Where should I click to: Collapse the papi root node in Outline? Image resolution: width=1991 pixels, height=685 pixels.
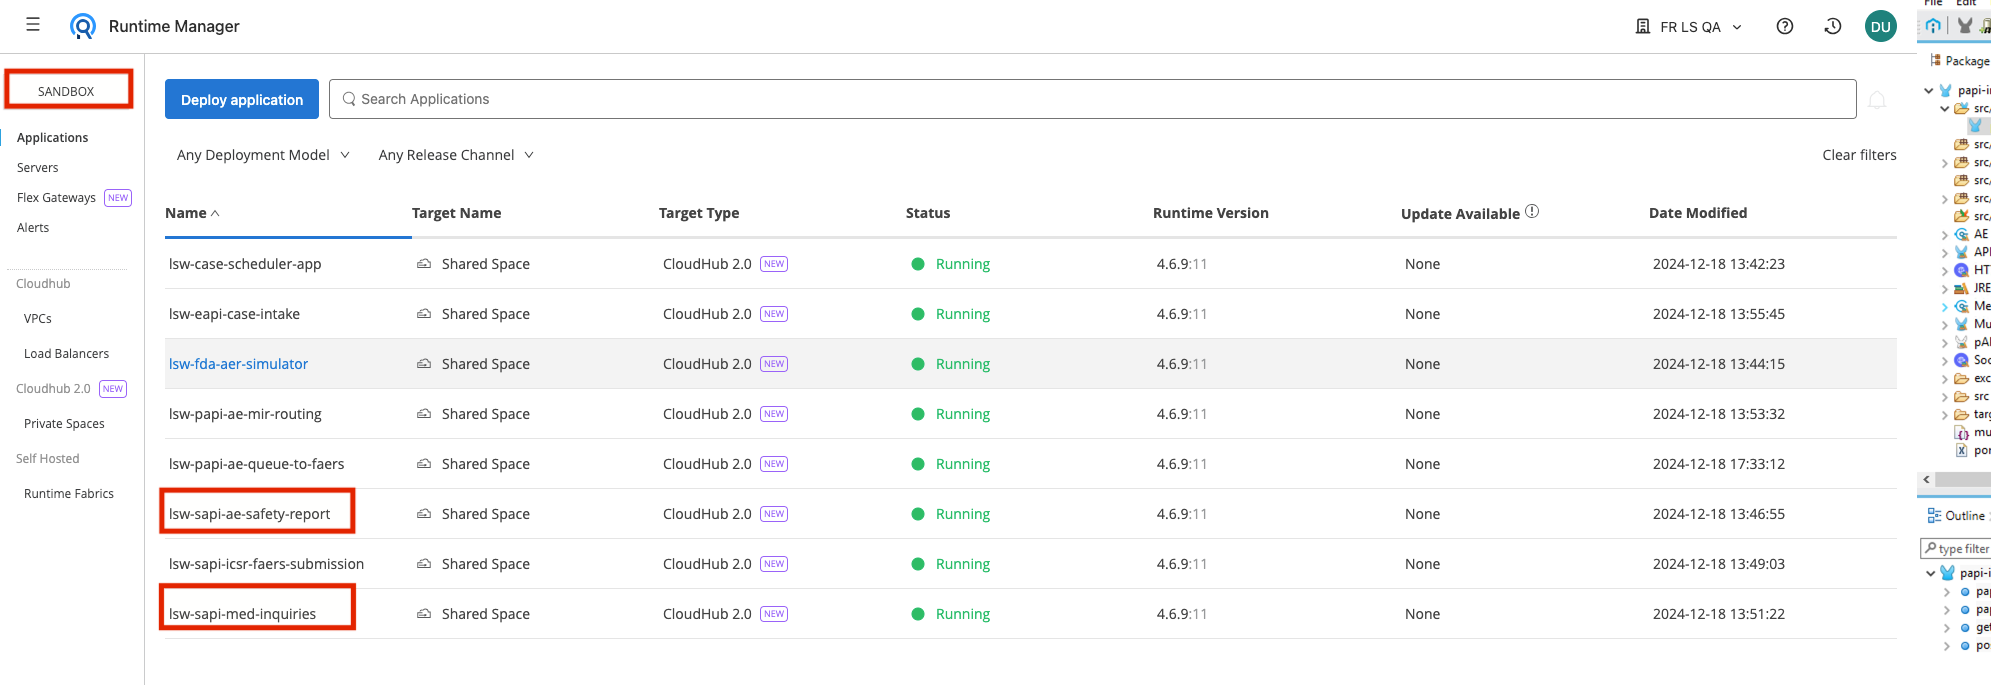(1931, 573)
